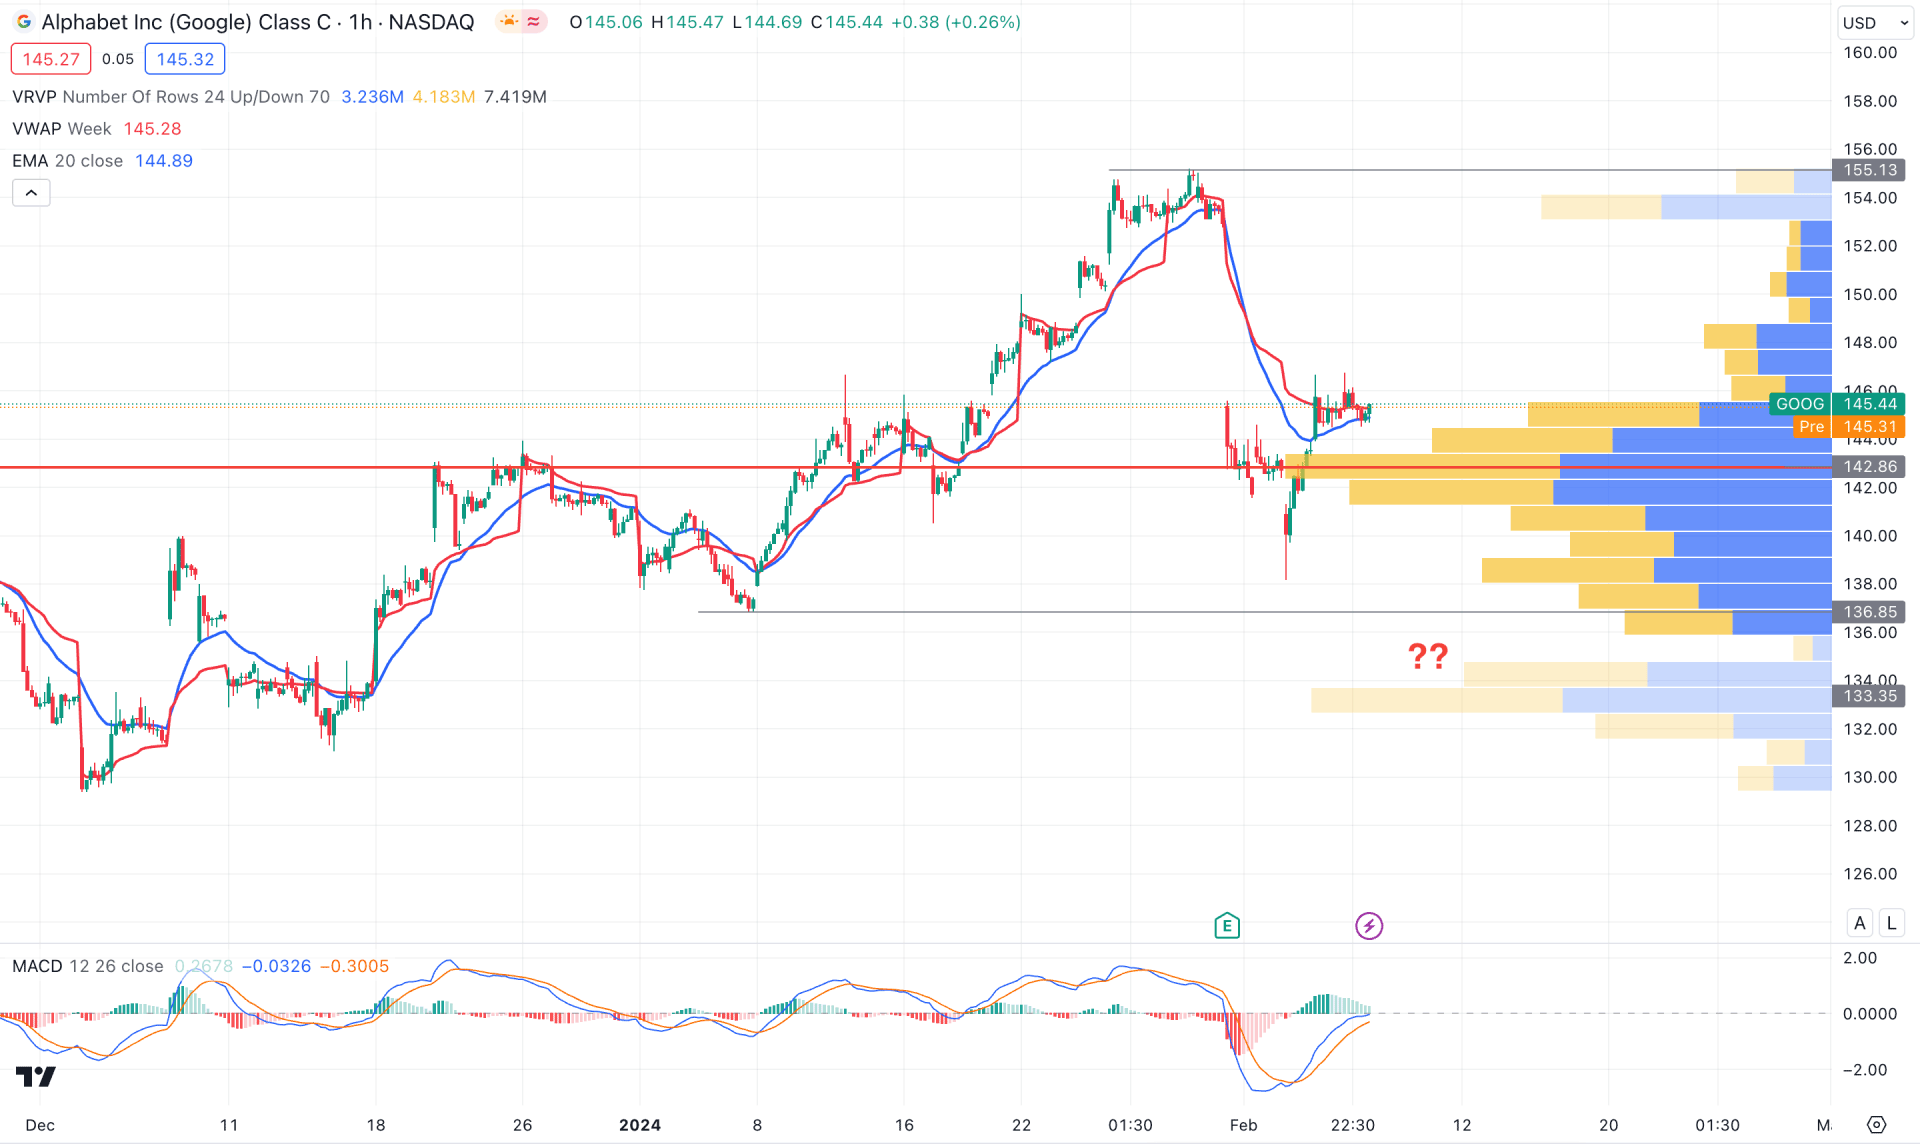Click the VWAP value 145.28
Screen dimensions: 1920x1144
pos(152,129)
